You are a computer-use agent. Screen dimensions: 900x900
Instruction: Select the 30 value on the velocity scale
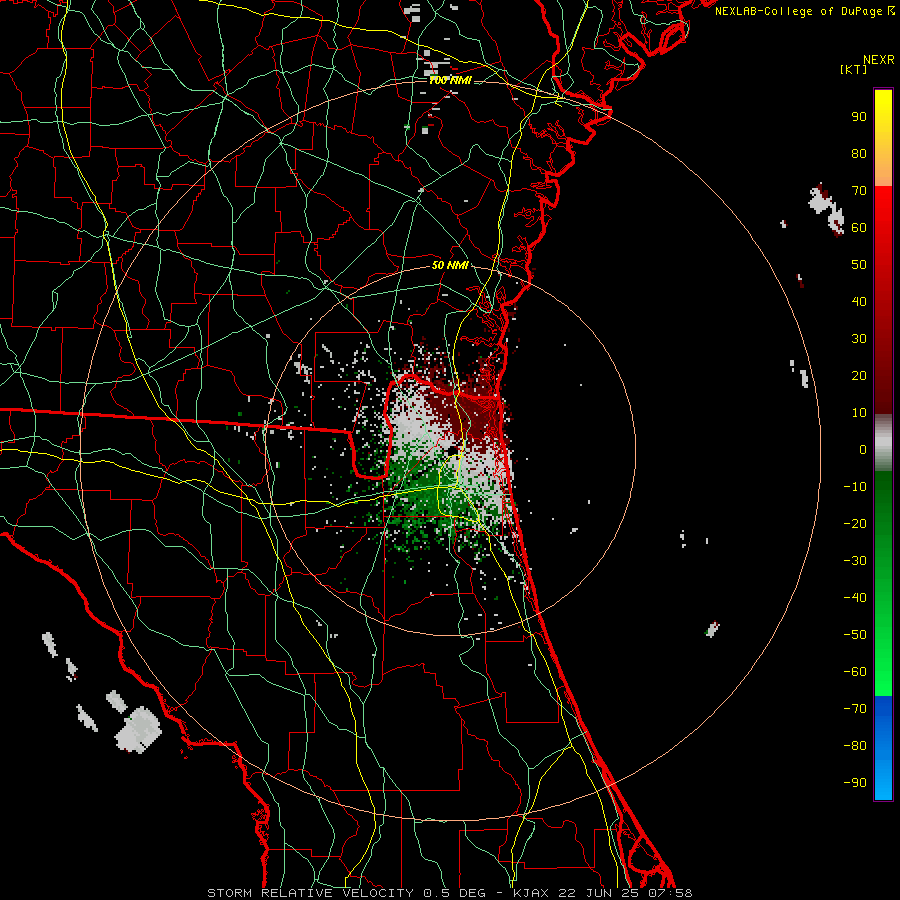pos(859,339)
